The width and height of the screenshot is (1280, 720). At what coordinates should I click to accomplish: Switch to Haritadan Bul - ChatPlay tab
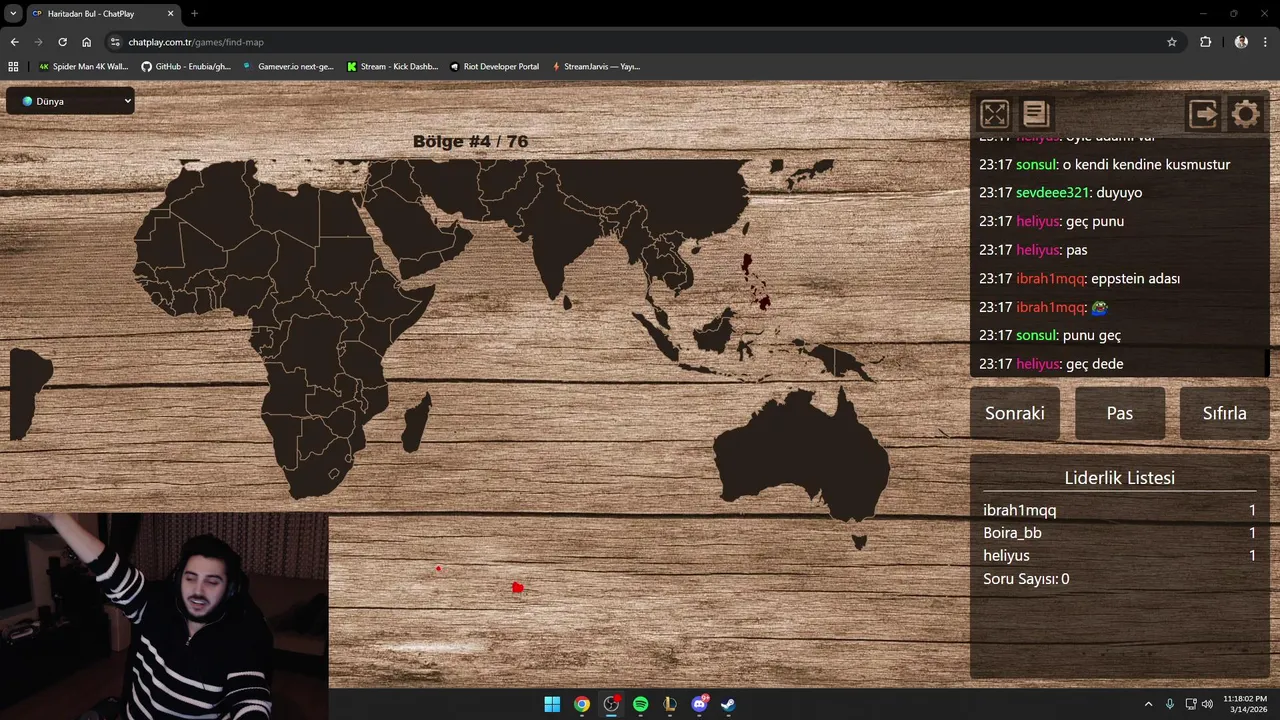103,13
